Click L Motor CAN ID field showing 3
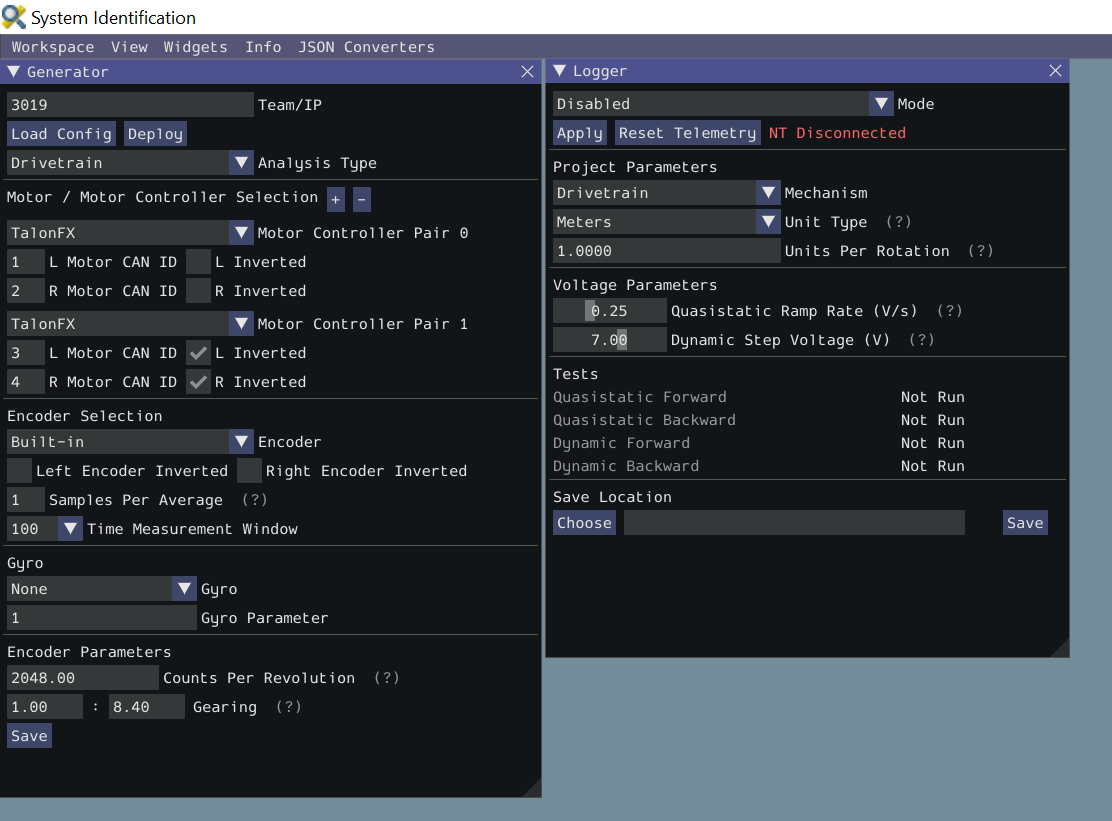This screenshot has width=1112, height=821. (x=26, y=353)
